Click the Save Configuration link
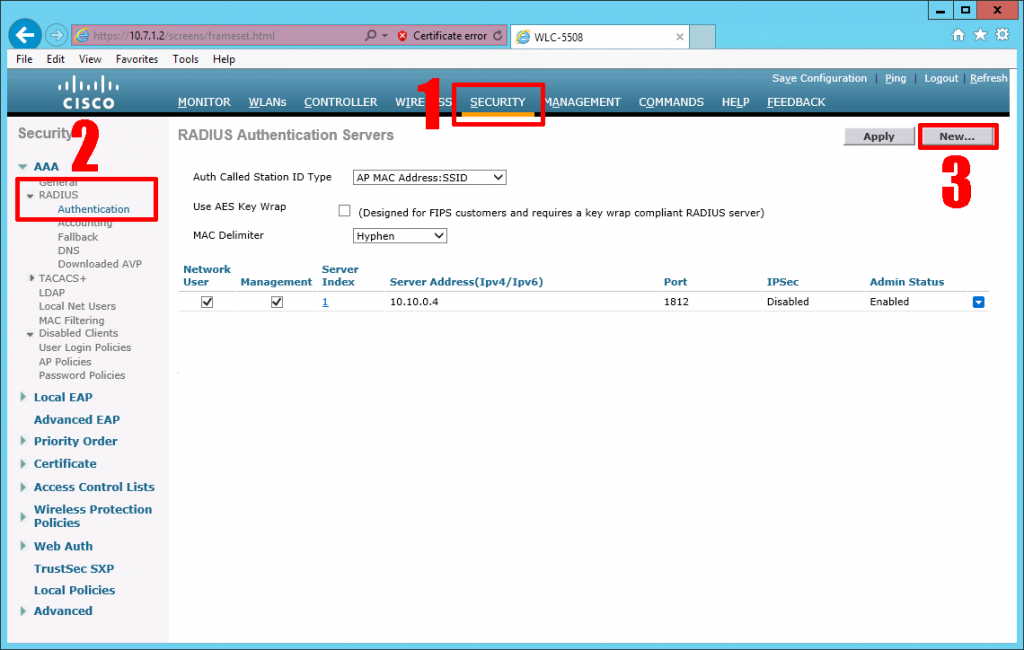Screen dimensions: 1024x650 click(819, 78)
